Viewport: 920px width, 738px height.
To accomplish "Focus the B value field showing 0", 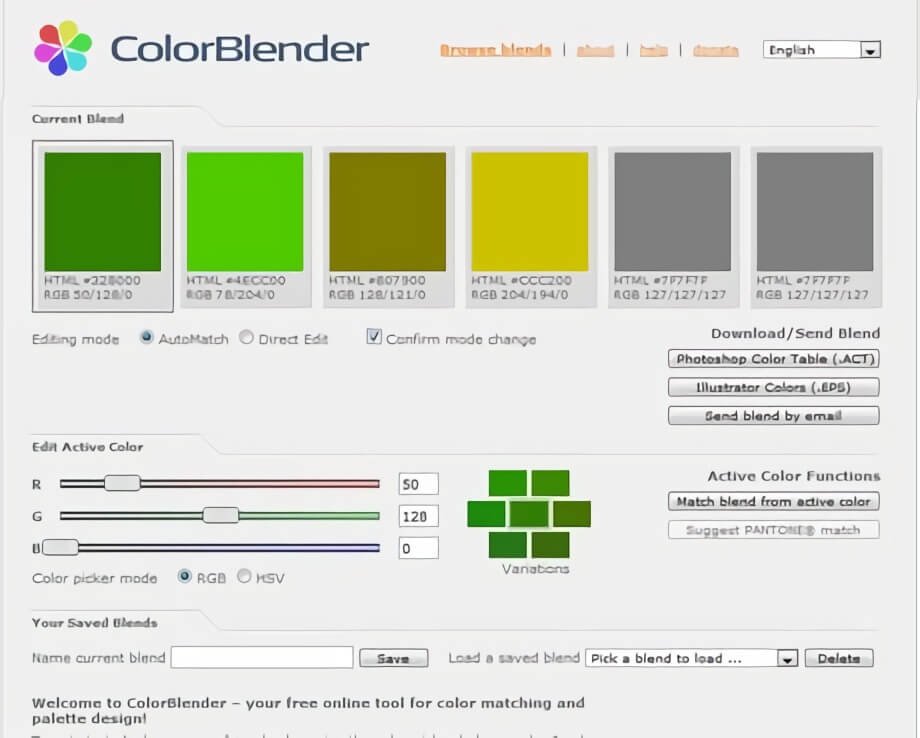I will pos(418,548).
